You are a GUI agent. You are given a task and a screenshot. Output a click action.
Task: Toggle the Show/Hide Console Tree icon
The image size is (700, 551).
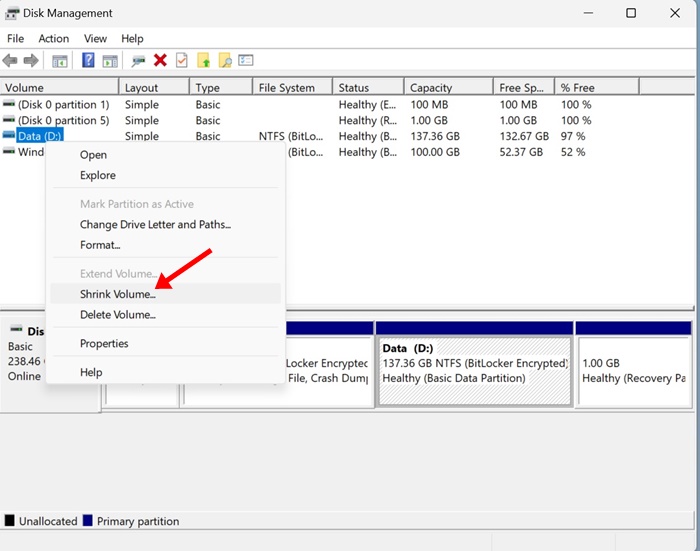point(59,61)
